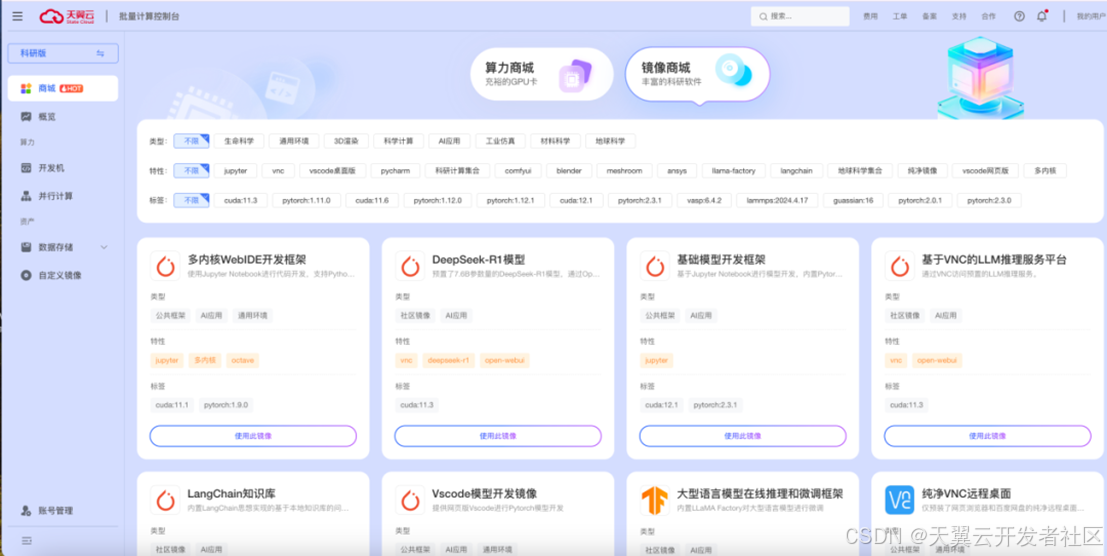The height and width of the screenshot is (556, 1107).
Task: Select 不限 in the 标签 filter row
Action: point(191,200)
